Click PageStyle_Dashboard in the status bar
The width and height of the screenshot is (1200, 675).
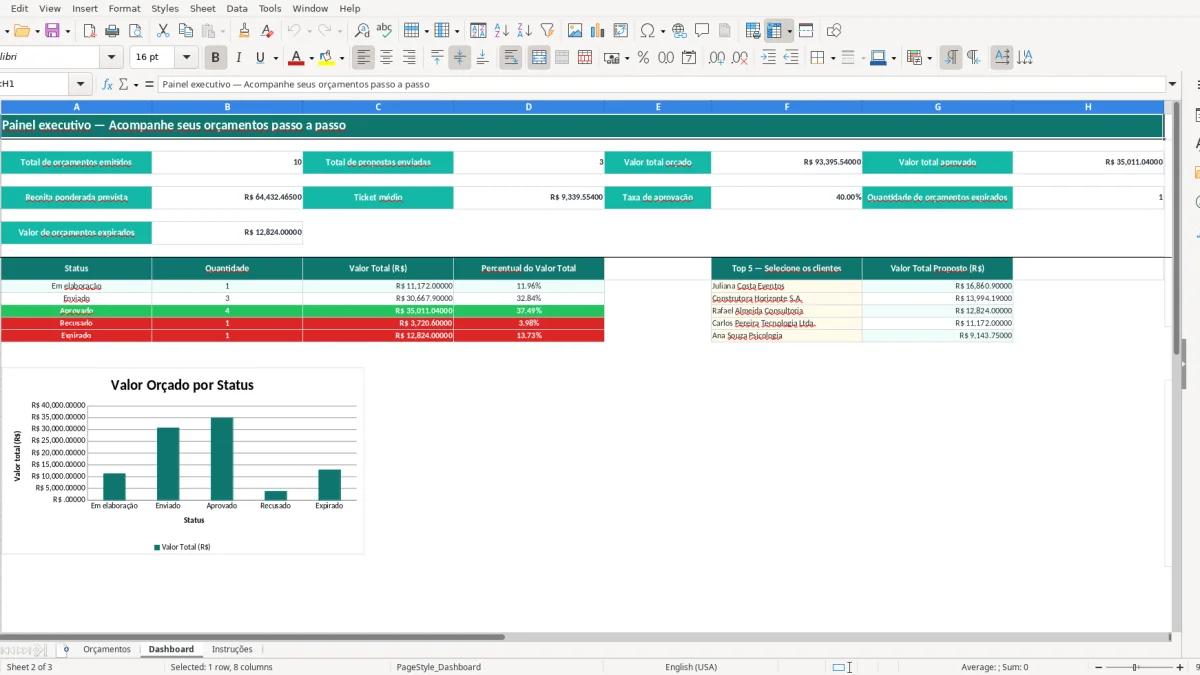coord(439,667)
